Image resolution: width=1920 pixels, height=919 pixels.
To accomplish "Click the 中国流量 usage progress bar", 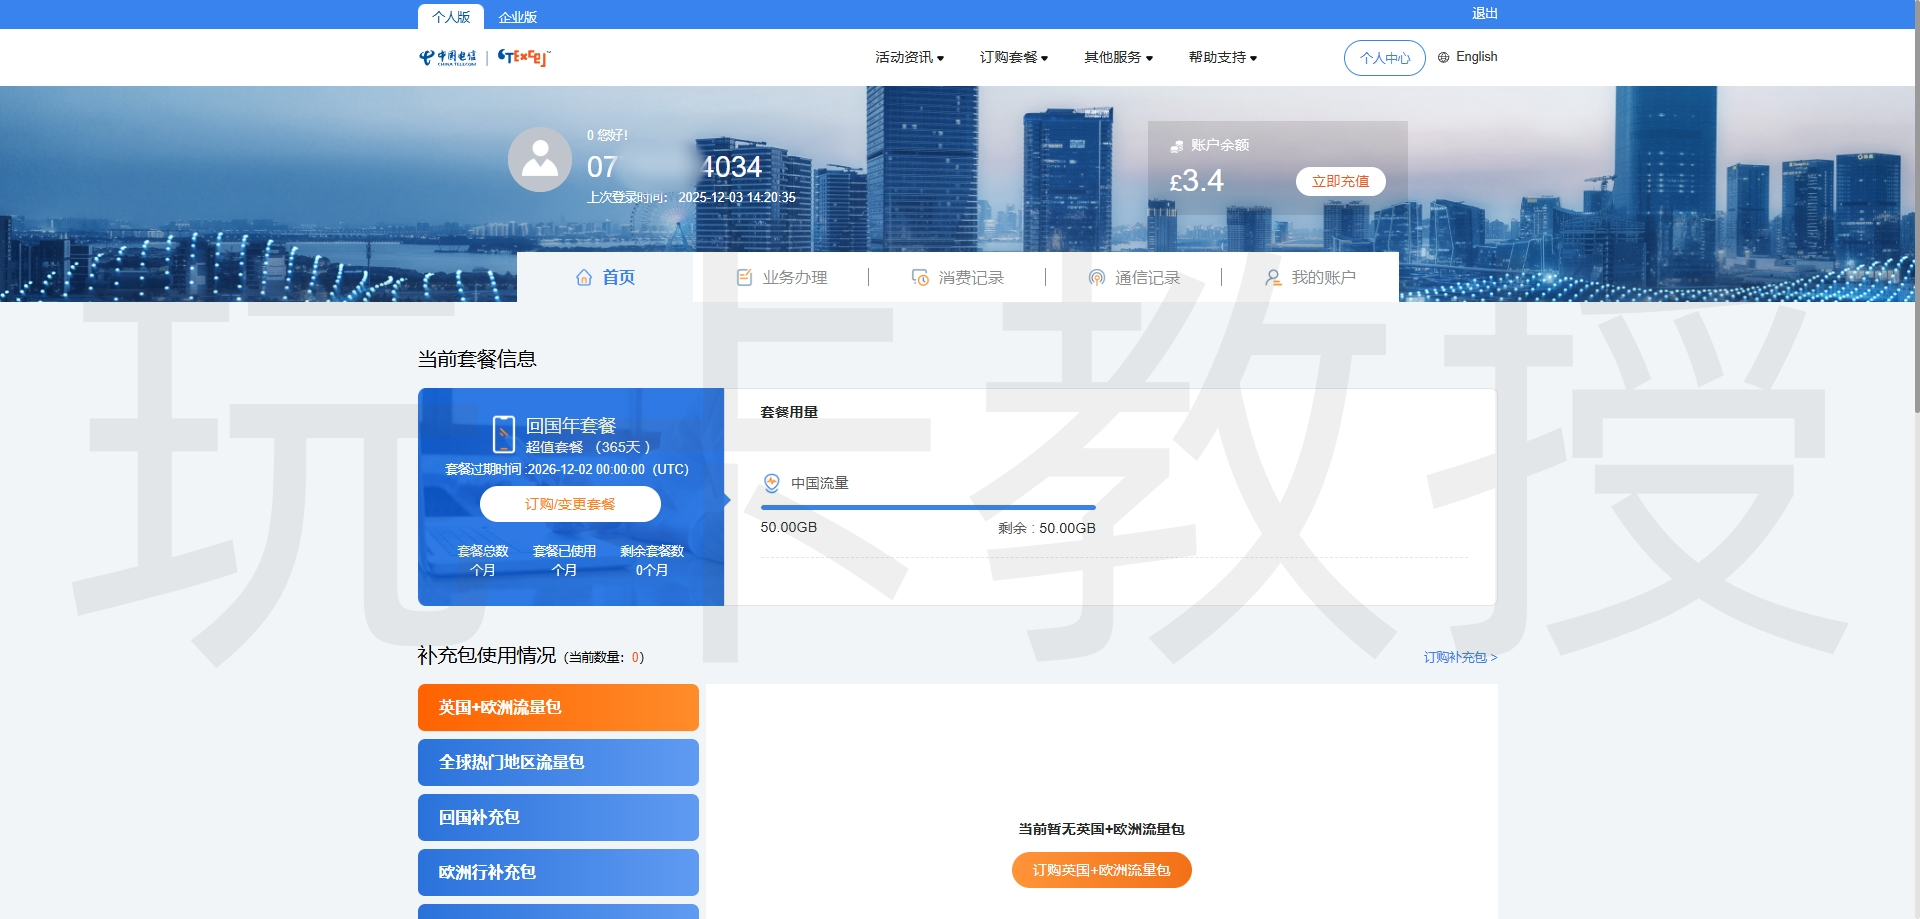I will [x=928, y=507].
